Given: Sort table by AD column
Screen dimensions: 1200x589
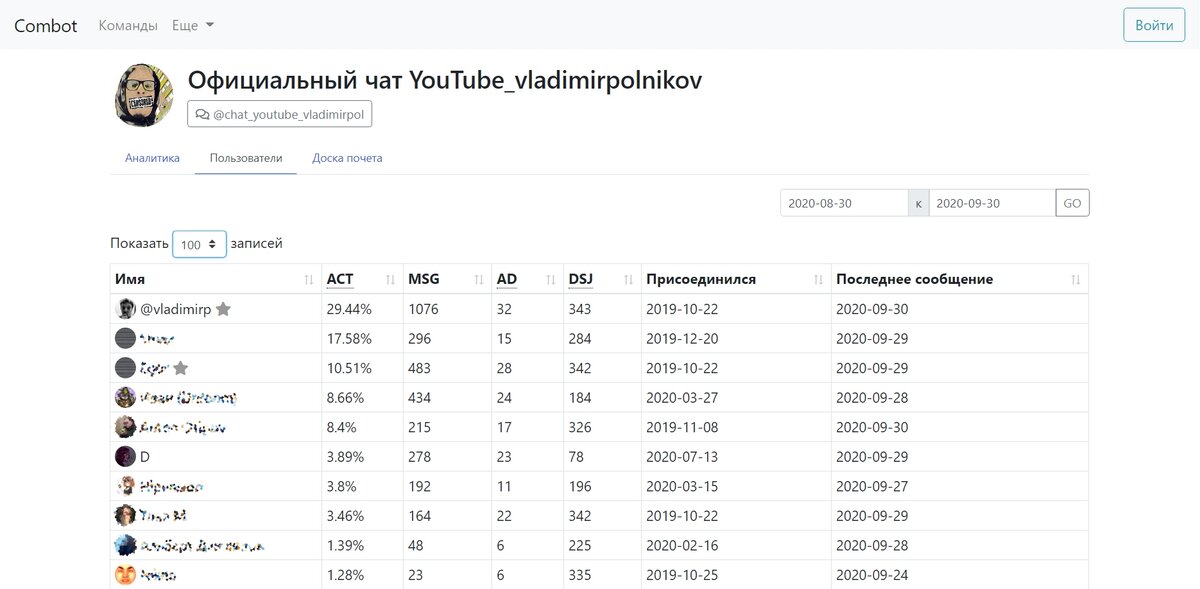Looking at the screenshot, I should [527, 279].
